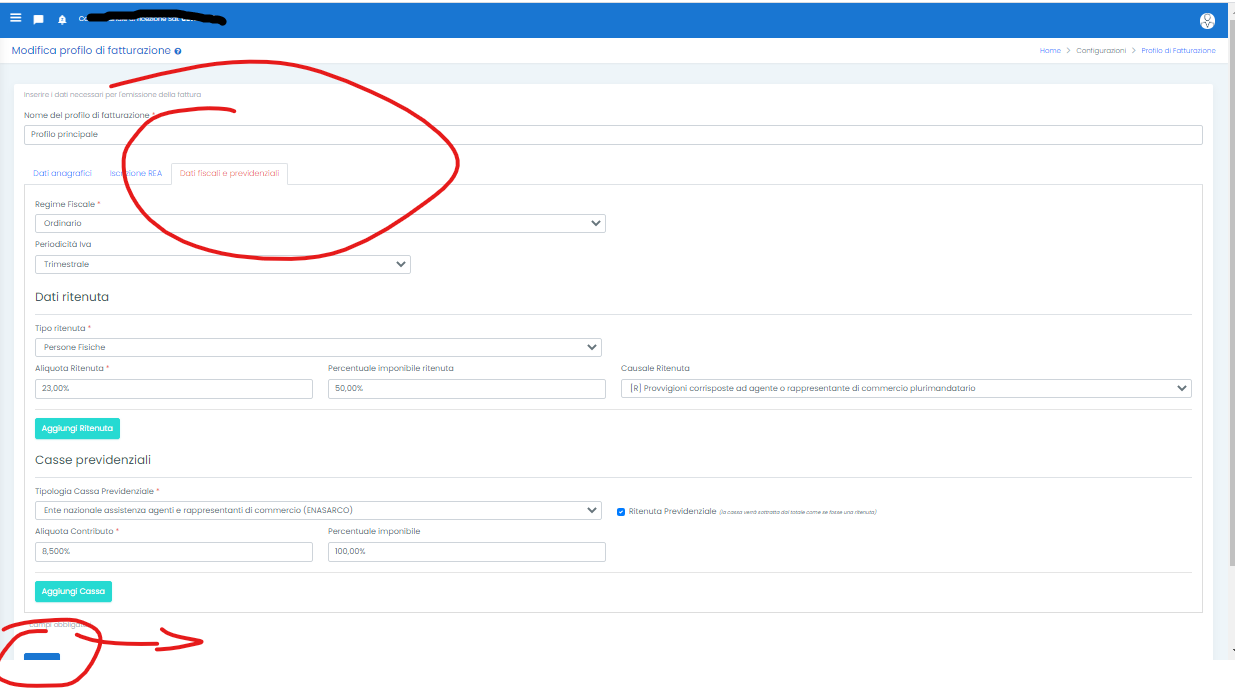Click the Aliquota Ritenuta field
The image size is (1235, 689).
pos(174,388)
